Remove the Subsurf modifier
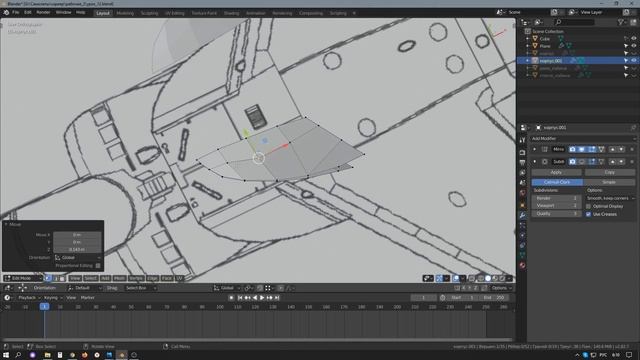The image size is (640, 360). tap(632, 162)
